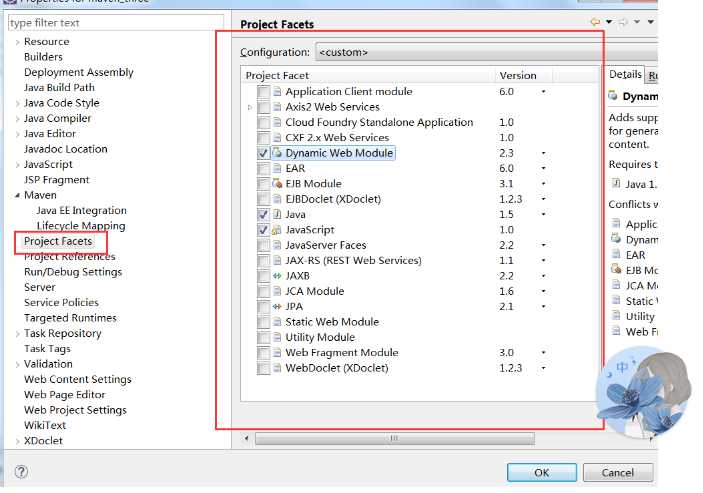Uncheck the Dynamic Web Module checkbox

tap(263, 153)
